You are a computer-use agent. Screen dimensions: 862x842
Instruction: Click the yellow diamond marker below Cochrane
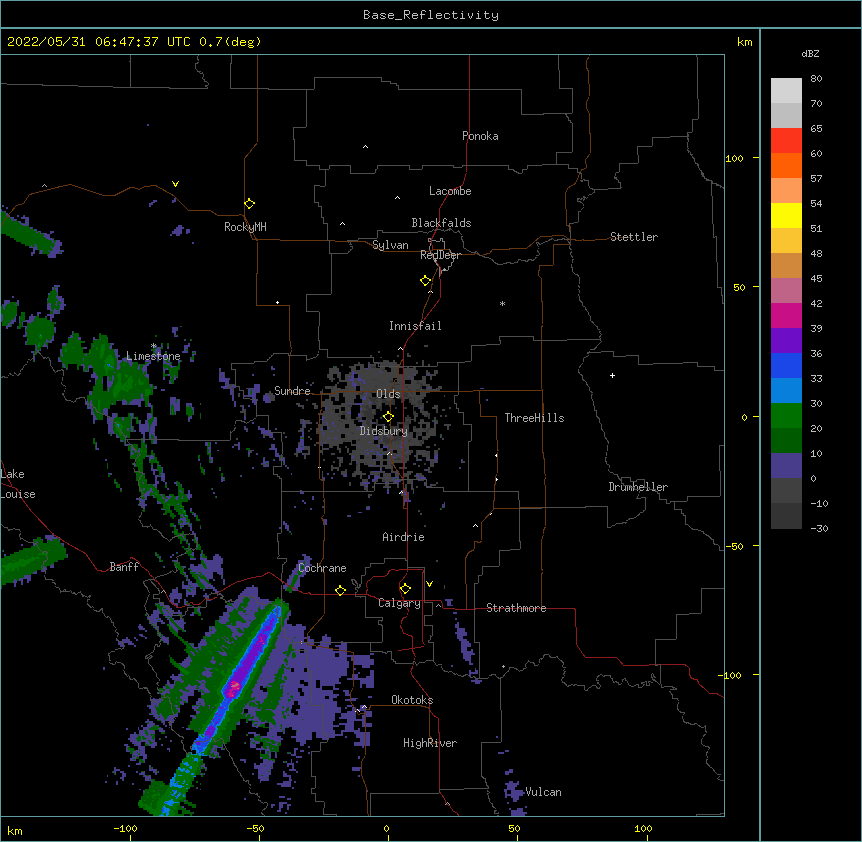coord(340,590)
